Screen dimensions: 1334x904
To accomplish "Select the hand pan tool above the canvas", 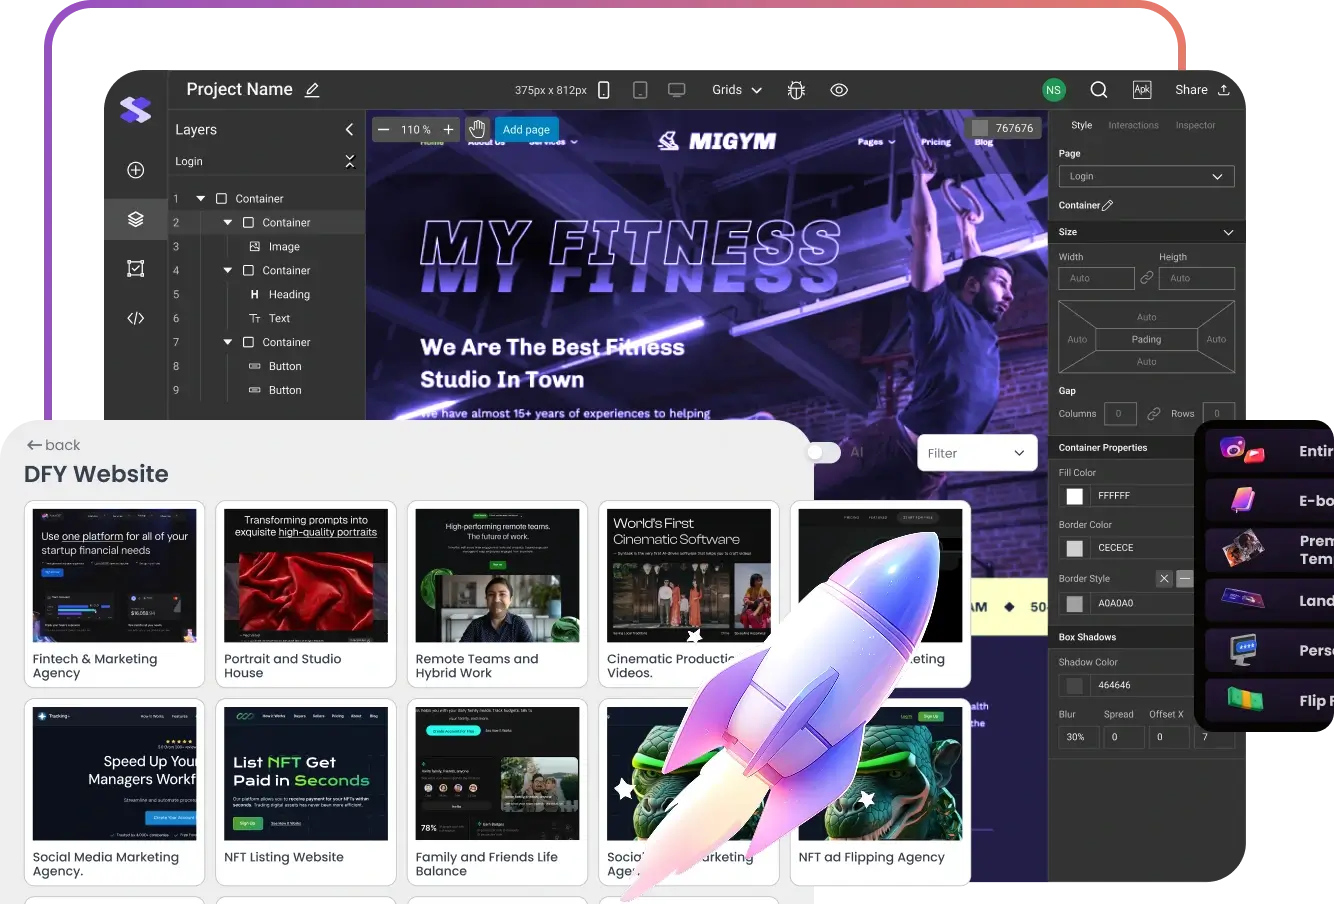I will tap(477, 127).
